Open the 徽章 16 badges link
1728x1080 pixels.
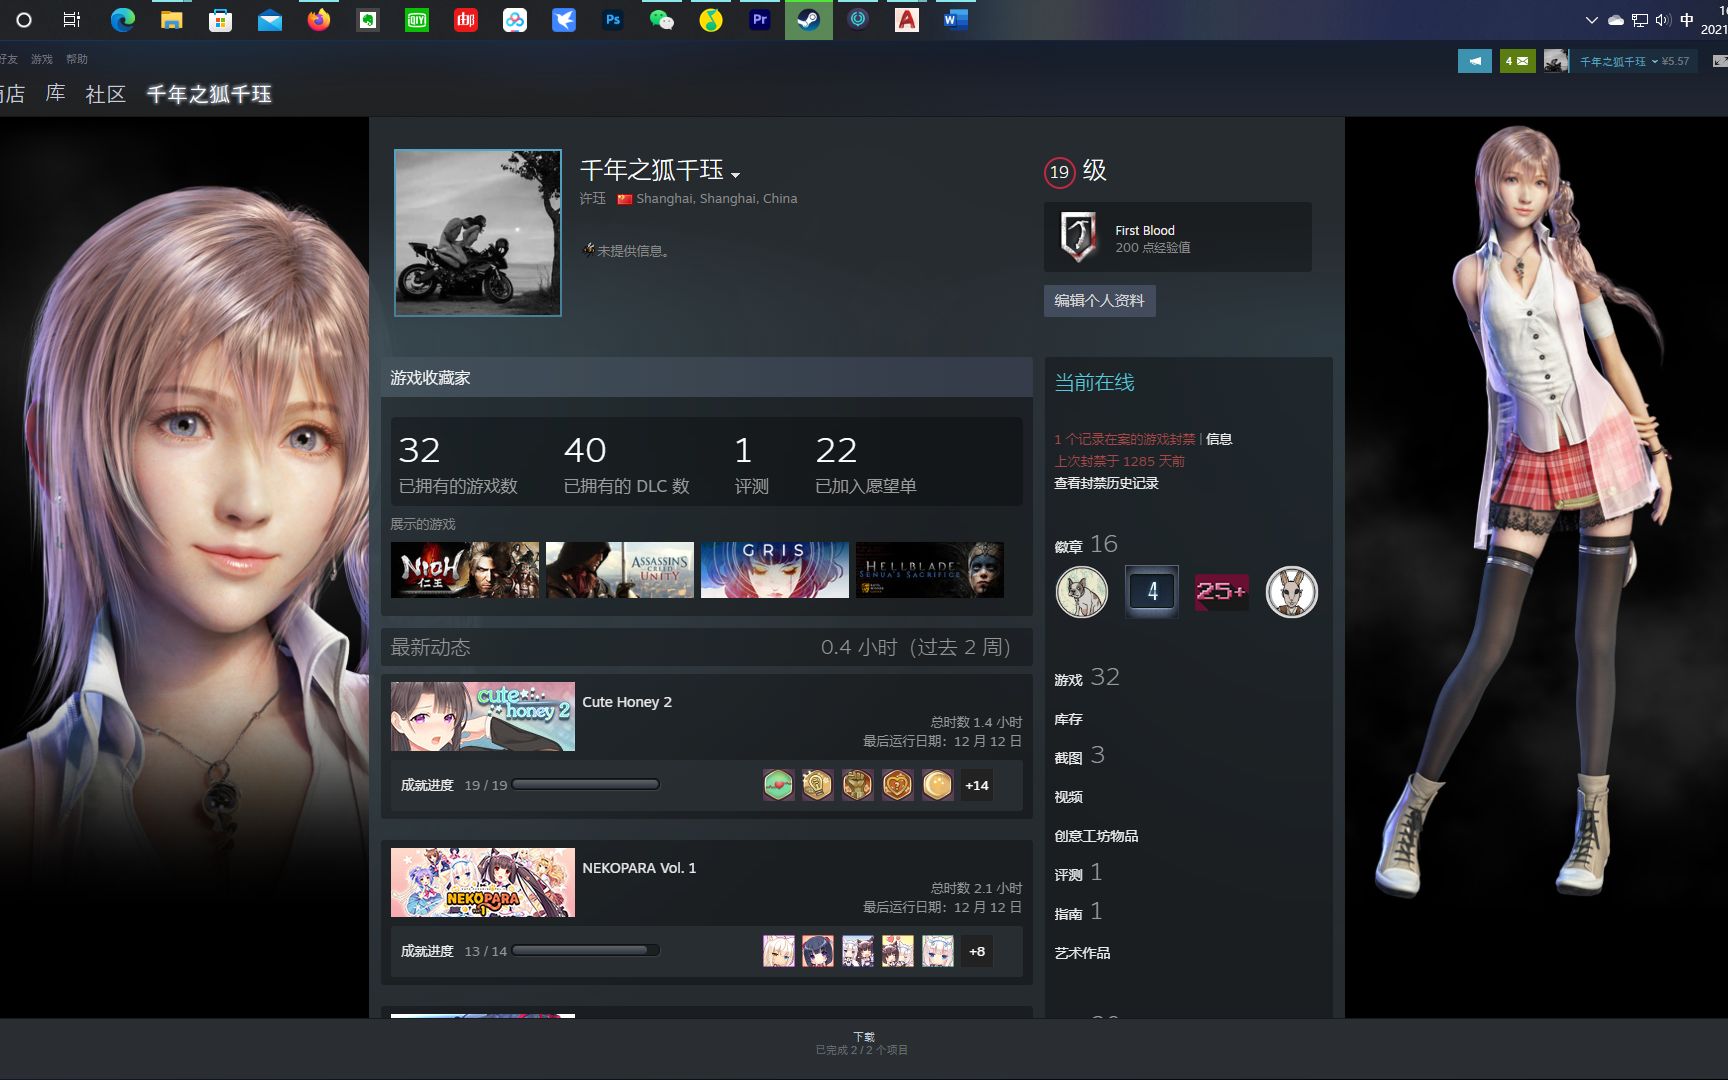[1086, 544]
